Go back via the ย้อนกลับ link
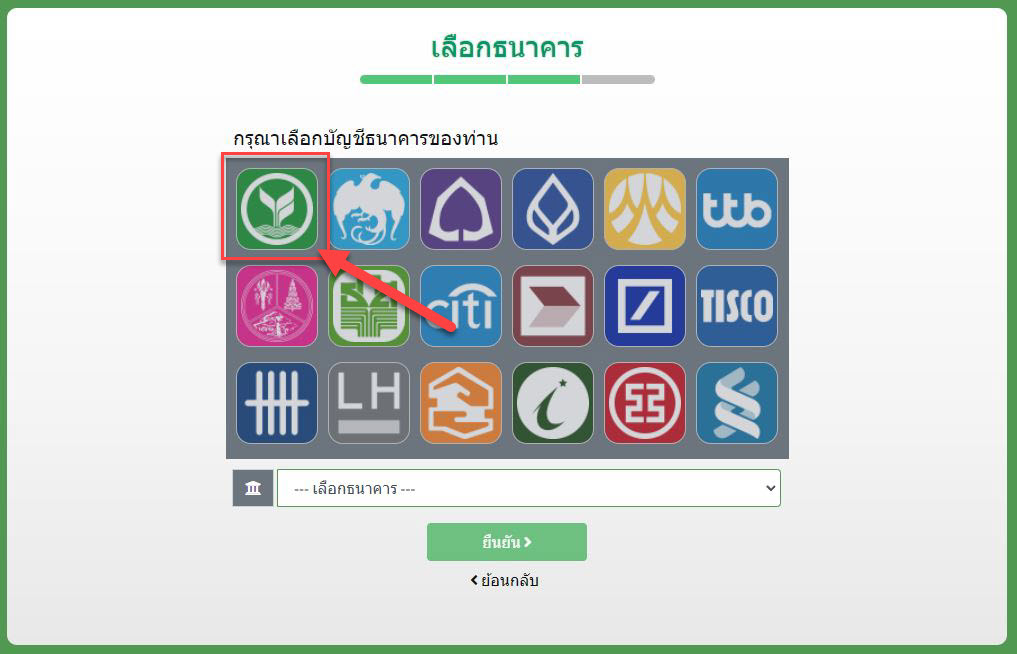 [x=505, y=580]
